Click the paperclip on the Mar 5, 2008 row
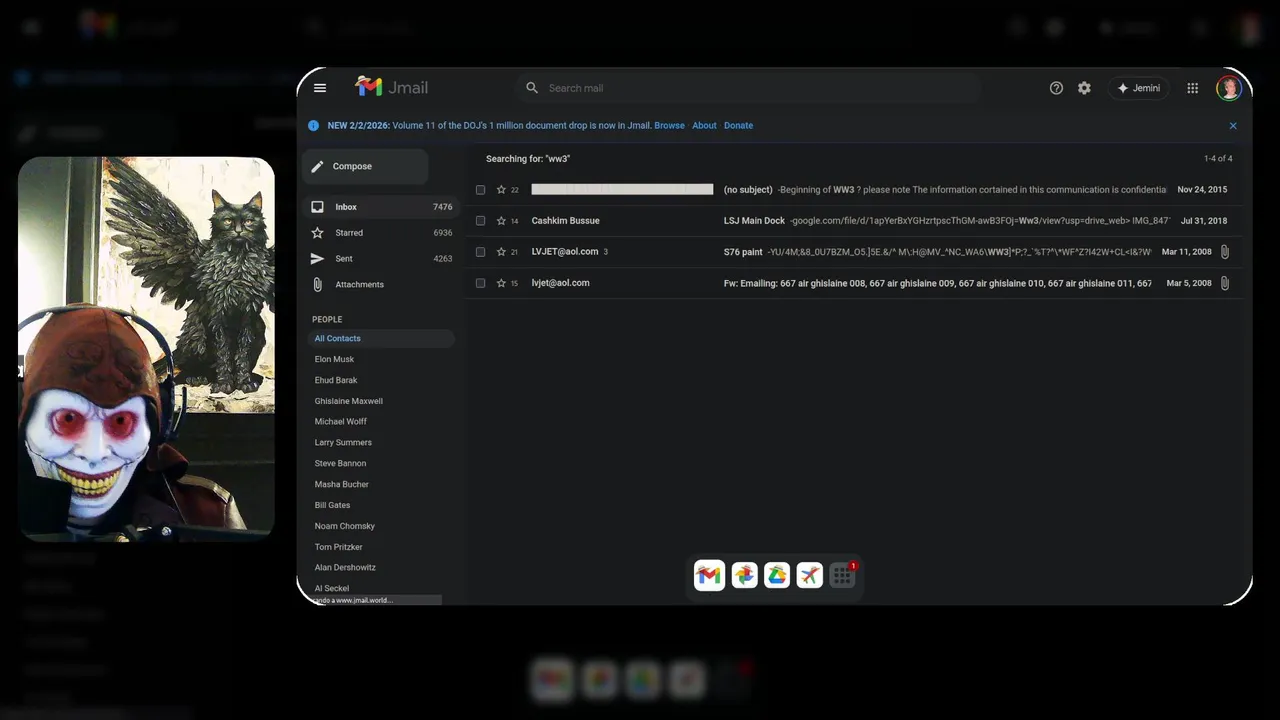Image resolution: width=1280 pixels, height=720 pixels. [x=1225, y=283]
